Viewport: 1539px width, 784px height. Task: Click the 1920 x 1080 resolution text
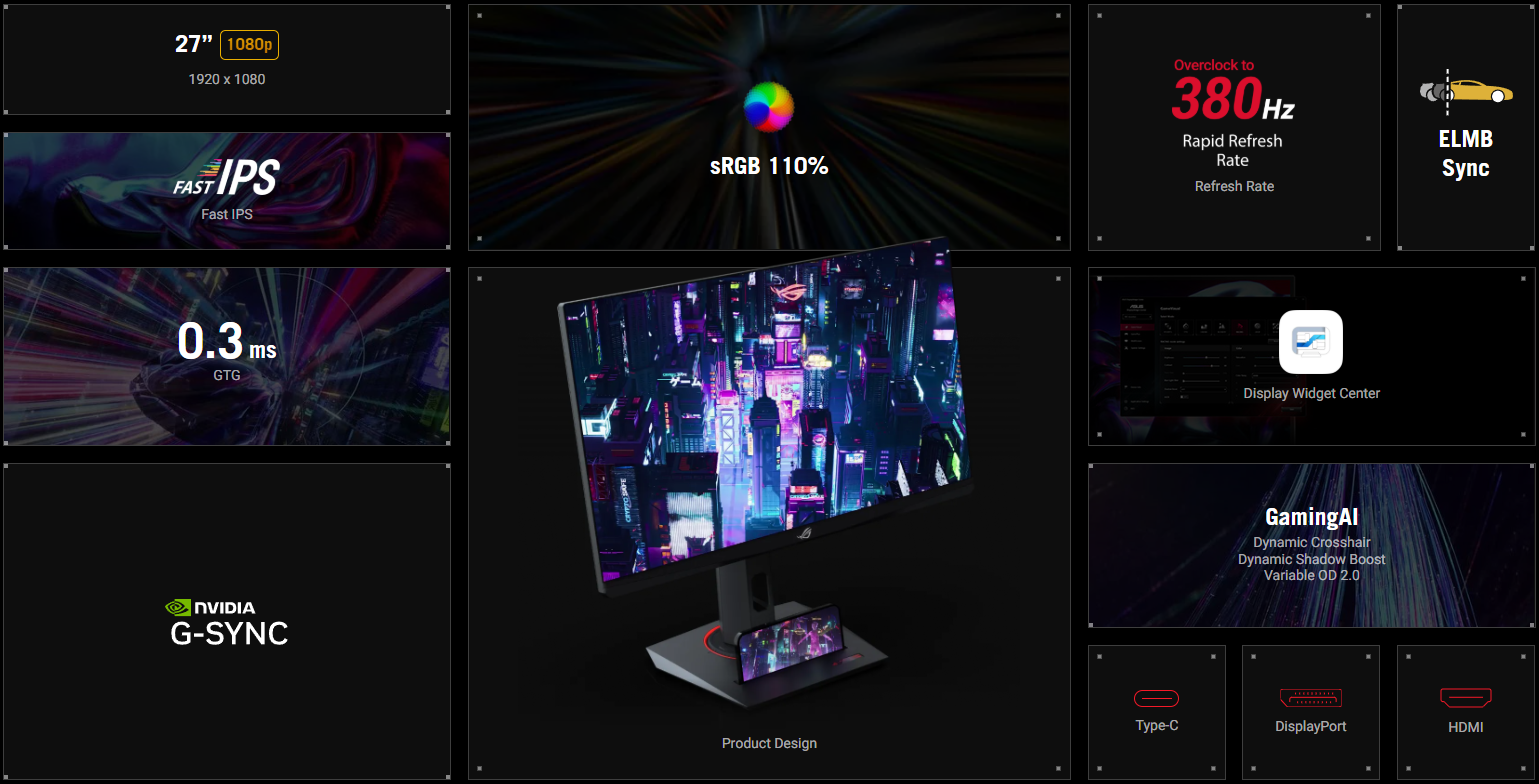pyautogui.click(x=227, y=79)
